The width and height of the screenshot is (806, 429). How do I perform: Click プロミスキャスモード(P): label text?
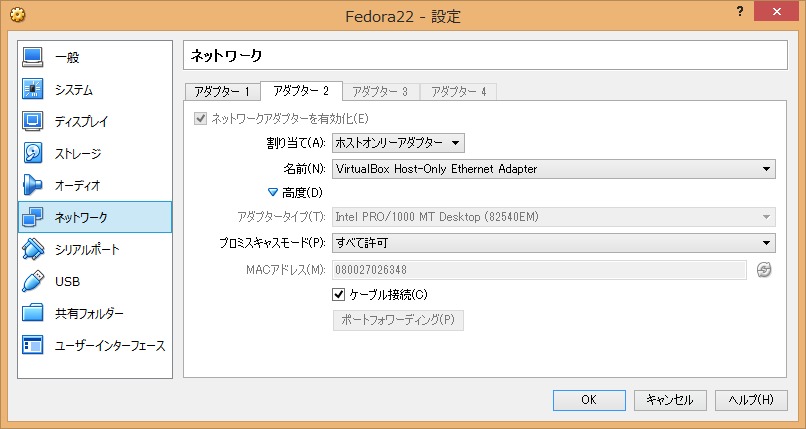pyautogui.click(x=272, y=243)
